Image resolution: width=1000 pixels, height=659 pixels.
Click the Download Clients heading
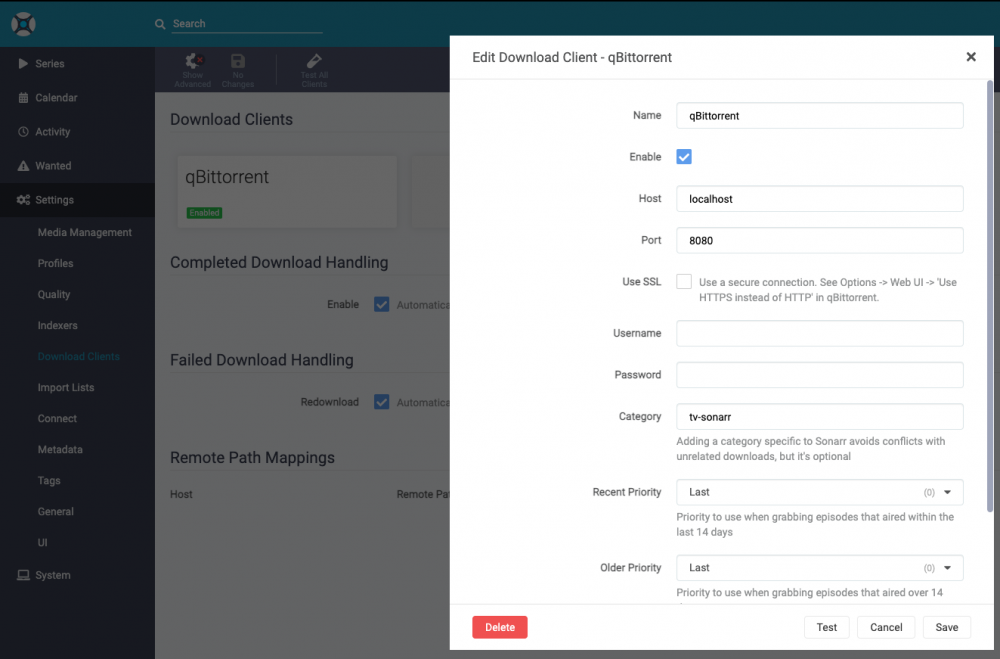pyautogui.click(x=231, y=119)
